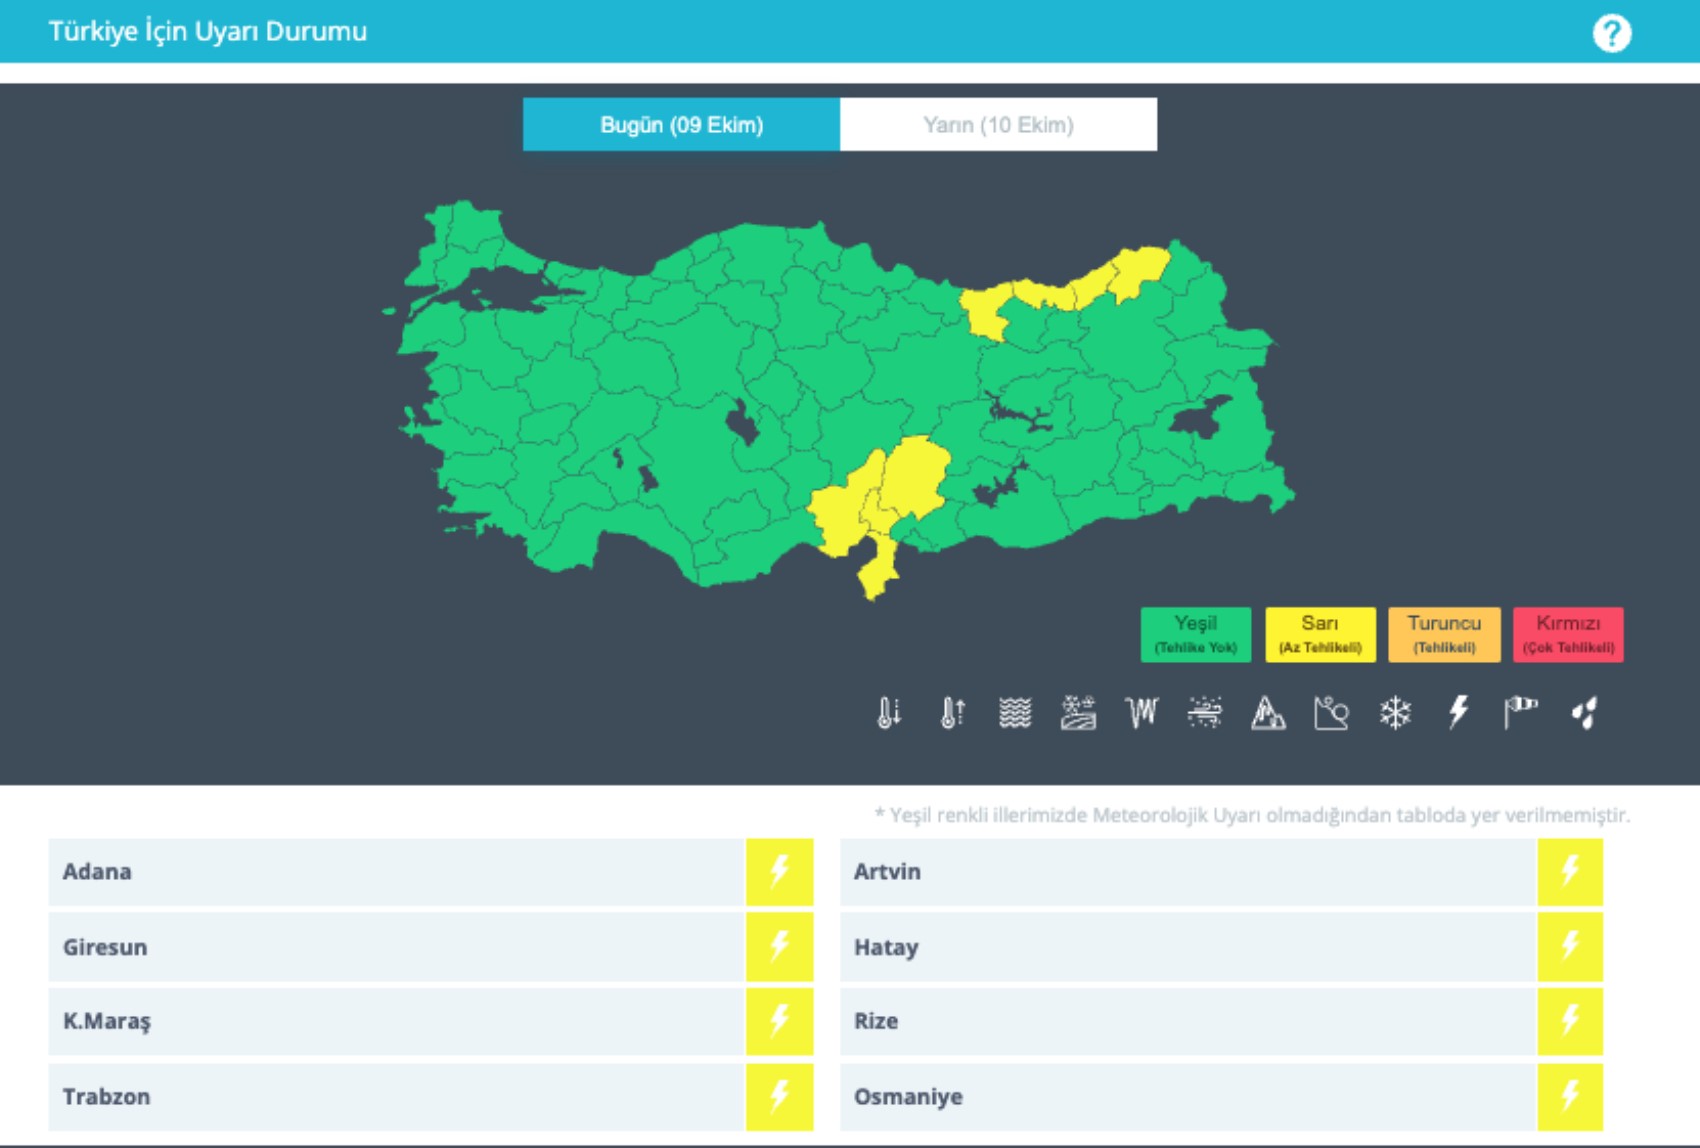Click the lightning thunderstorm icon in legend row
This screenshot has height=1148, width=1700.
coord(1458,713)
